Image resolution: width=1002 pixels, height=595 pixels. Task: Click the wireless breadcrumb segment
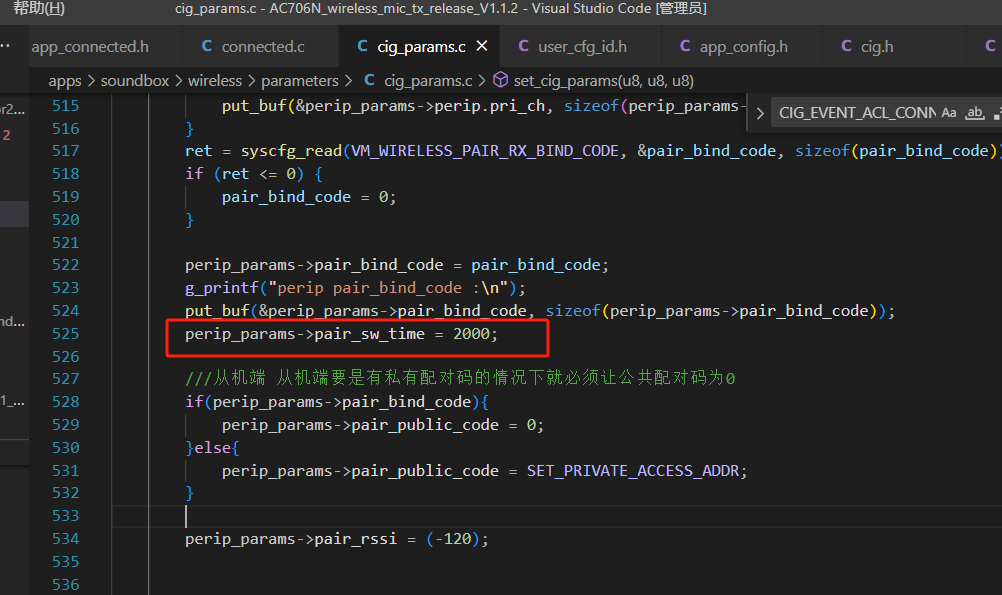(215, 81)
